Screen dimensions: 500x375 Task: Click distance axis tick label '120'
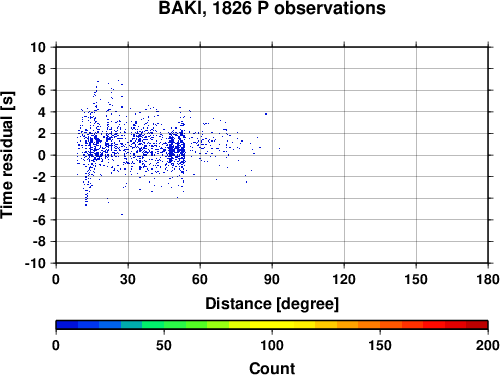344,279
